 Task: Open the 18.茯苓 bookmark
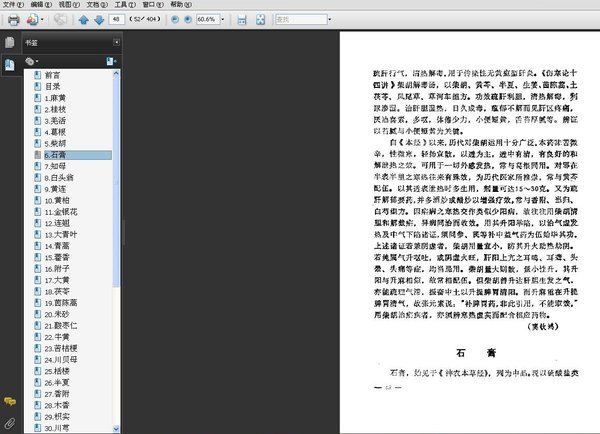(57, 291)
